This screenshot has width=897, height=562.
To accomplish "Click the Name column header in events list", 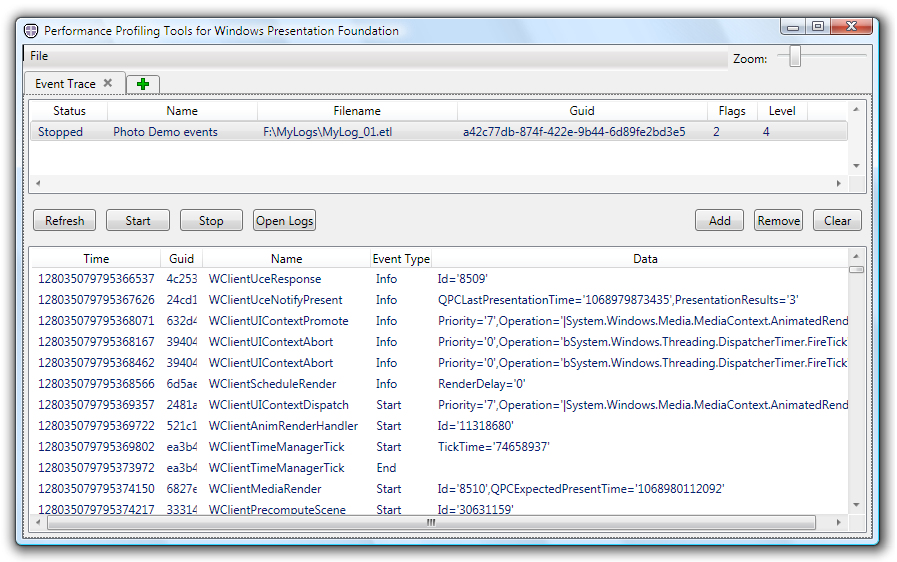I will [287, 259].
